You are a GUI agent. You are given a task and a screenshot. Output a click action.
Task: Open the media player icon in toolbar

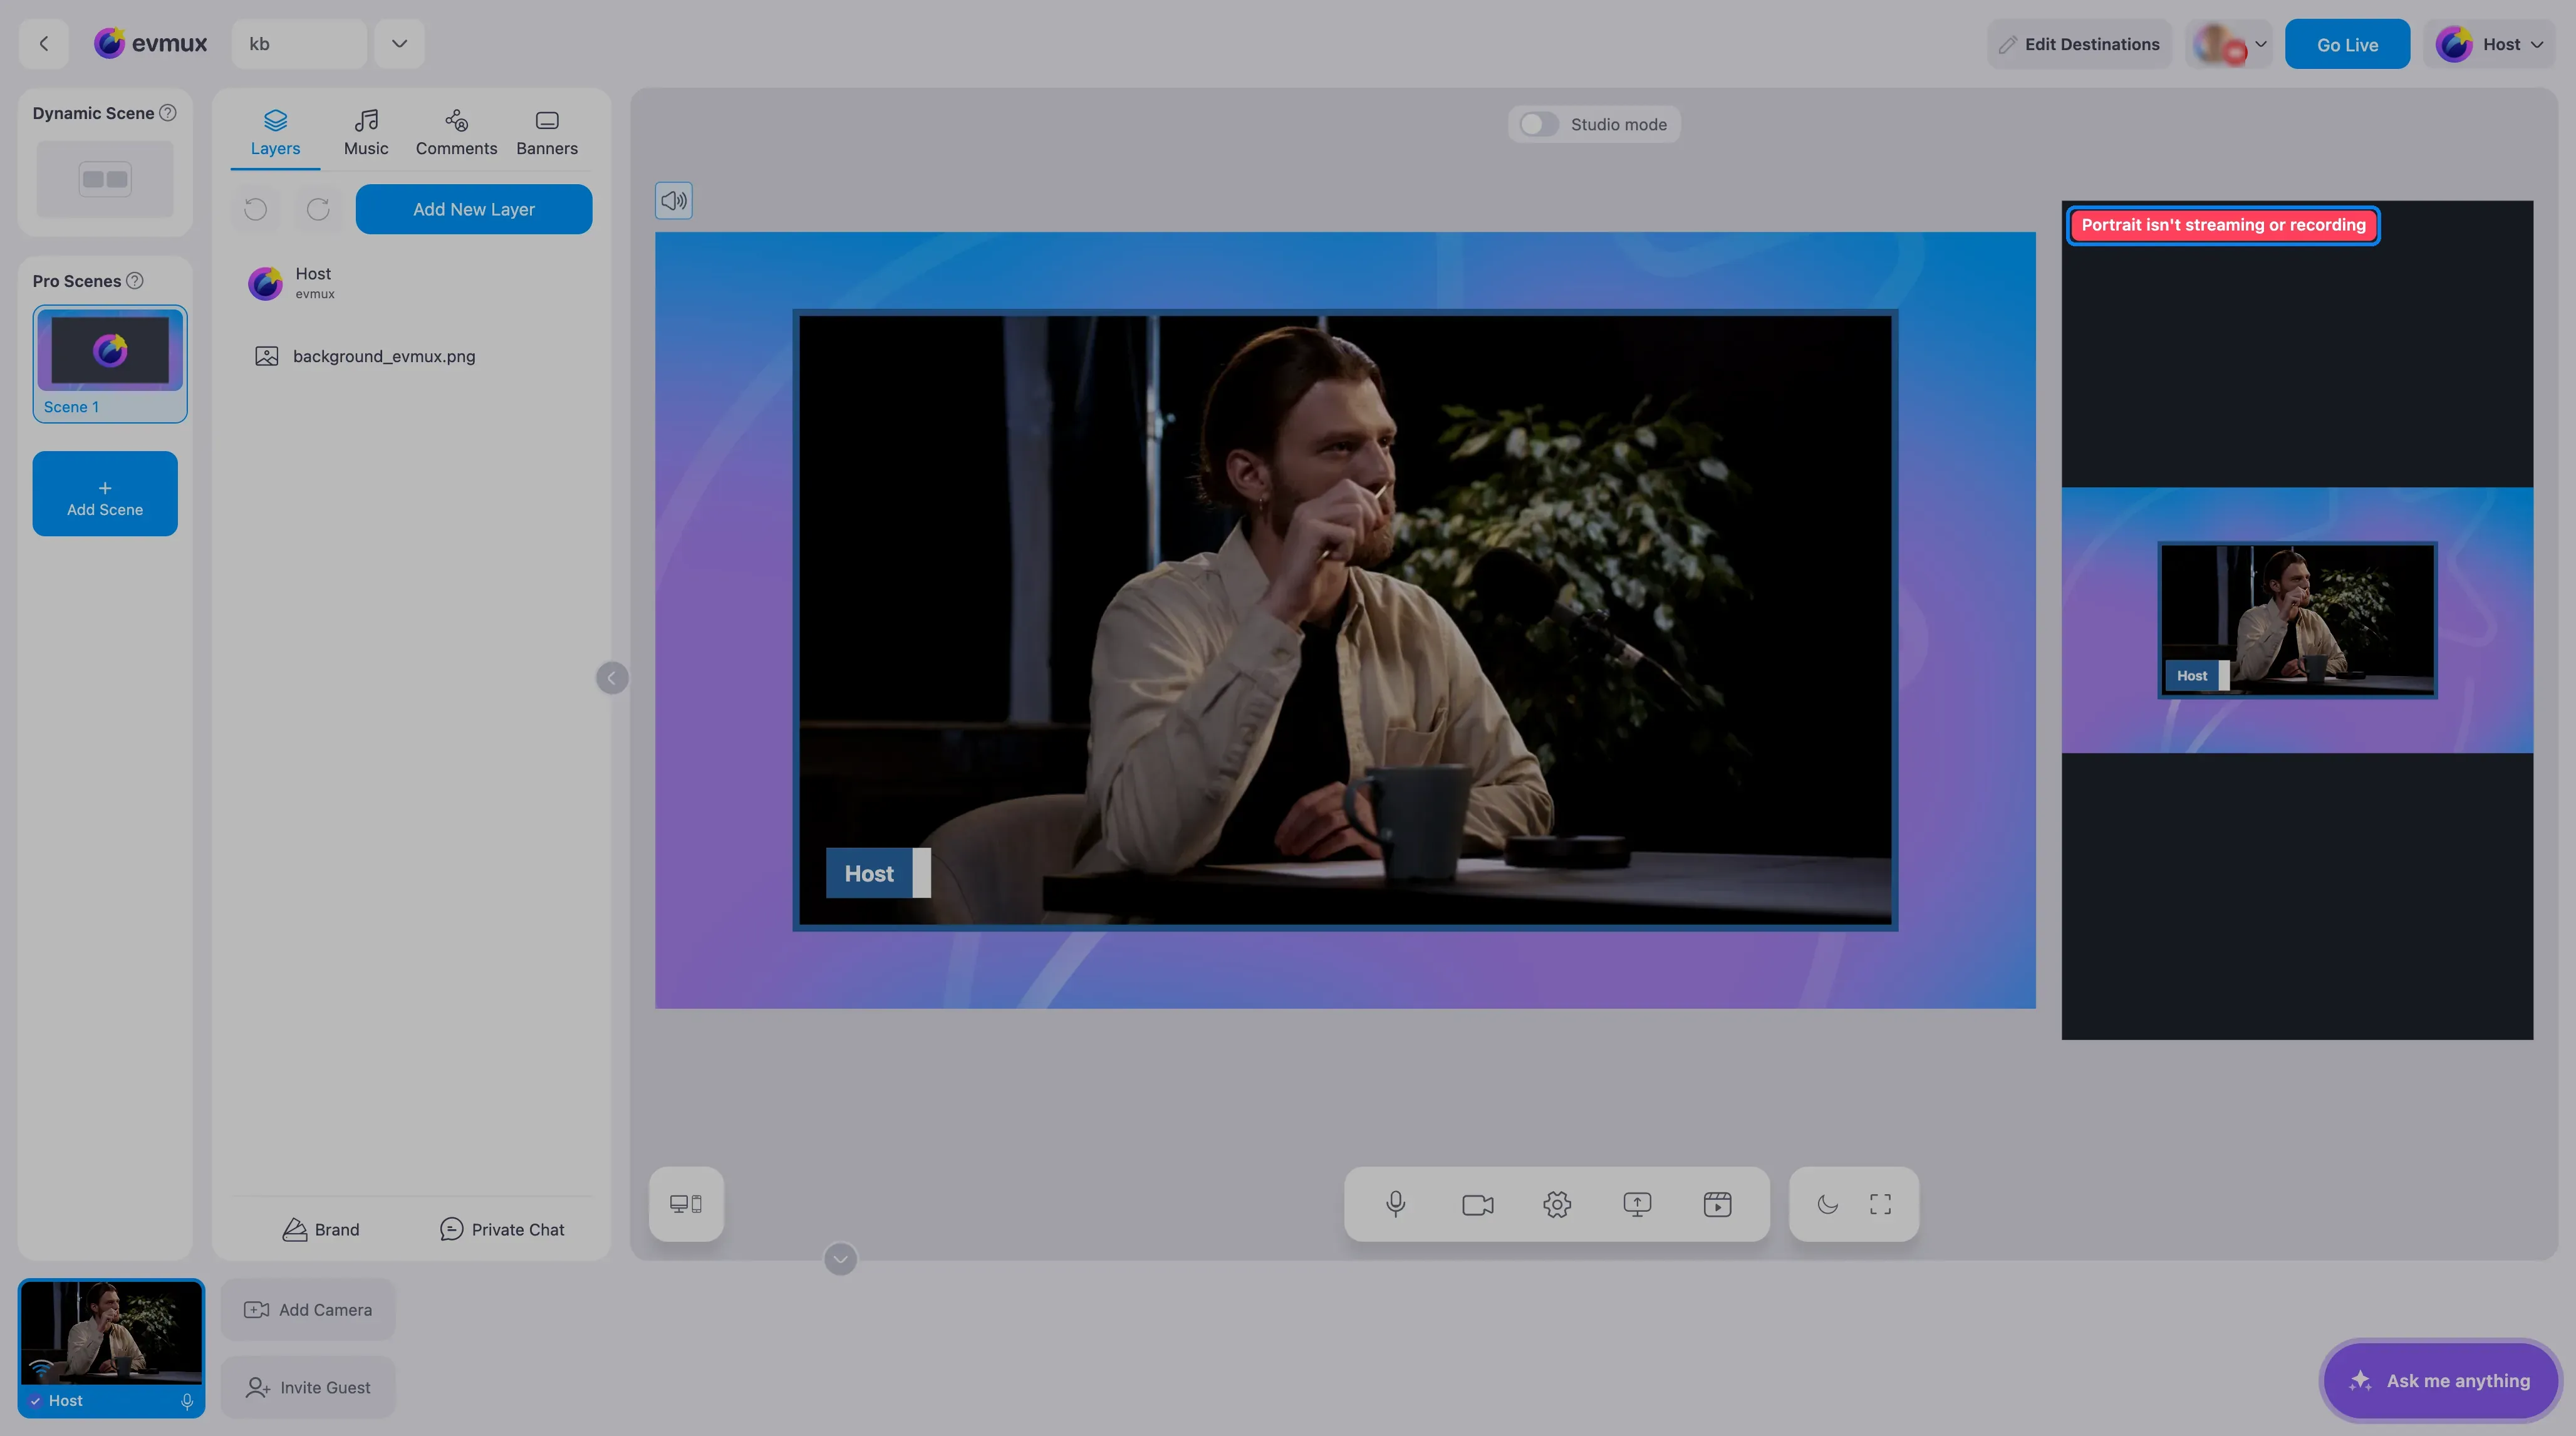1717,1204
